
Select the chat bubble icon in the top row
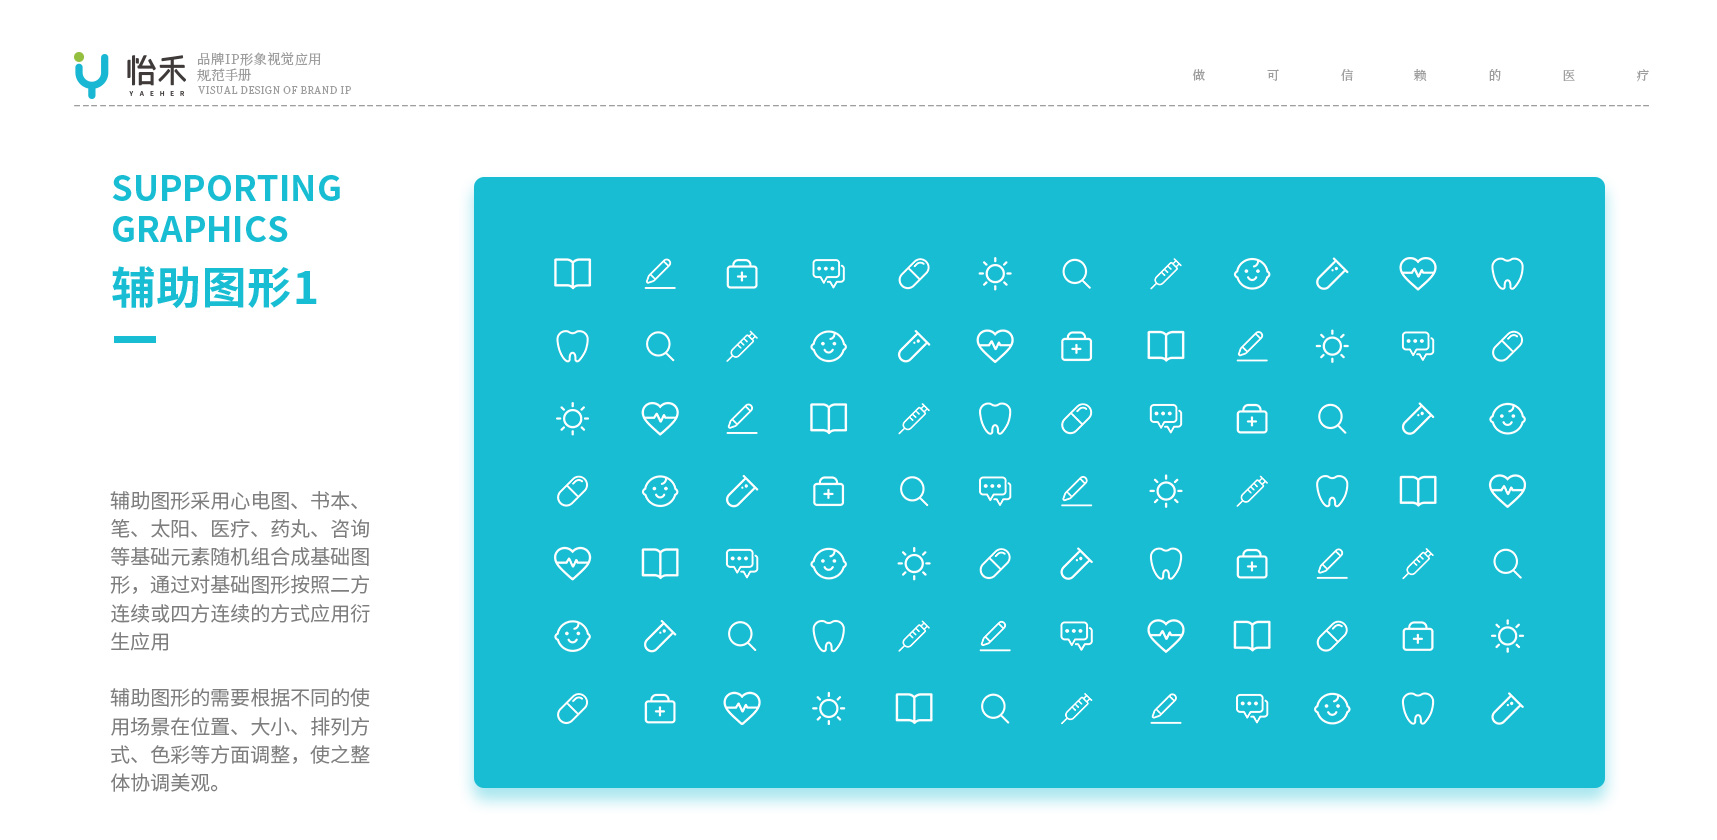(829, 273)
